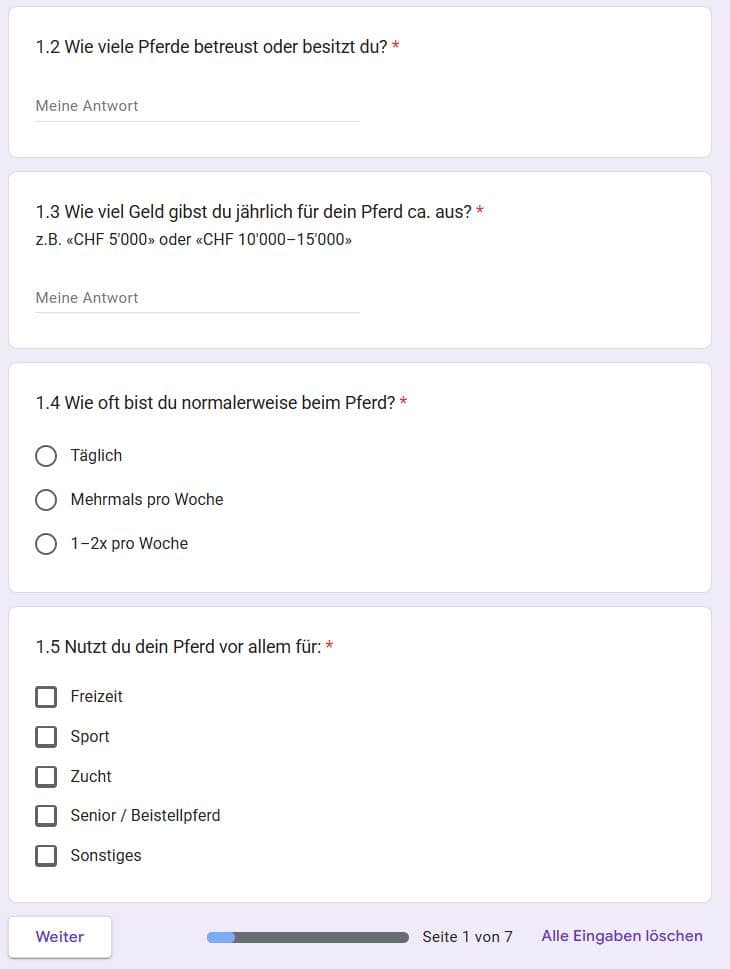Focus the answer field for yearly costs
This screenshot has width=730, height=969.
[x=197, y=298]
